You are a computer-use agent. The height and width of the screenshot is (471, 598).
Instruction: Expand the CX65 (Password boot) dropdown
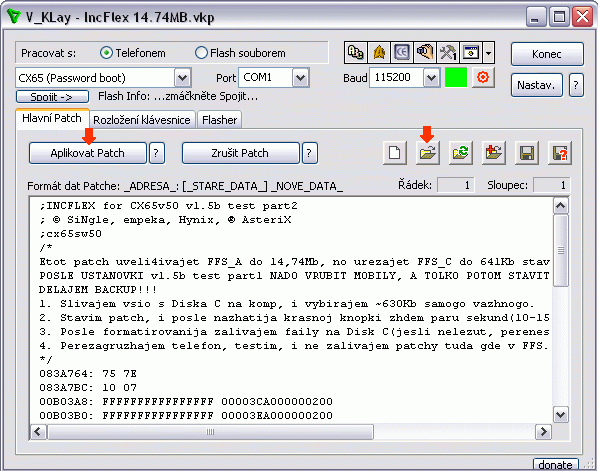pos(182,78)
